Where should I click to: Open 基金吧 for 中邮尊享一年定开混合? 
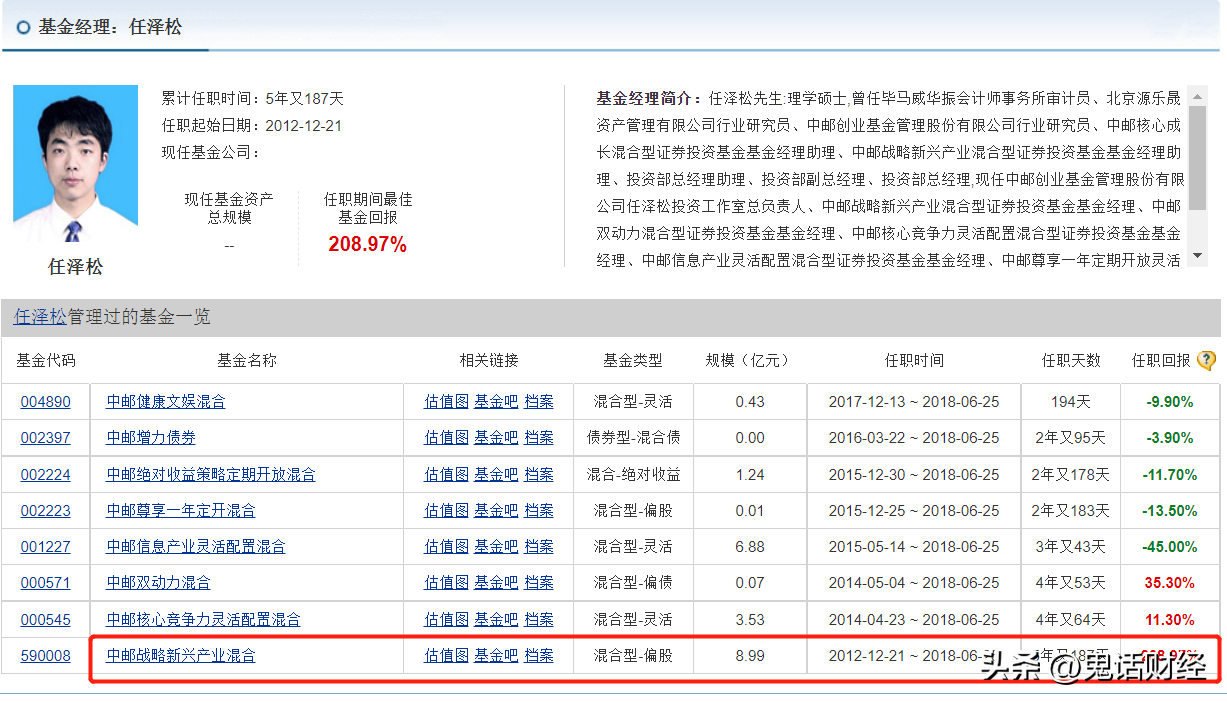[496, 511]
